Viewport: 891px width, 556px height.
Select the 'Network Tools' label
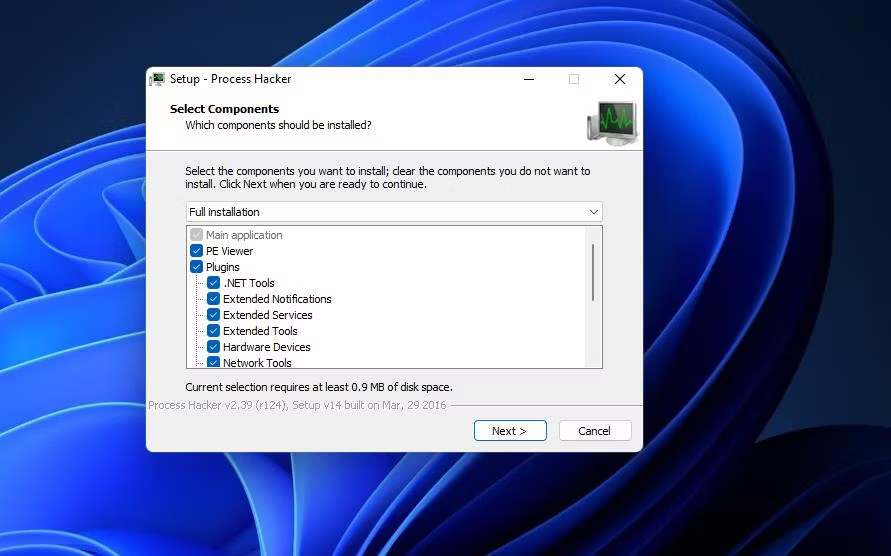257,362
